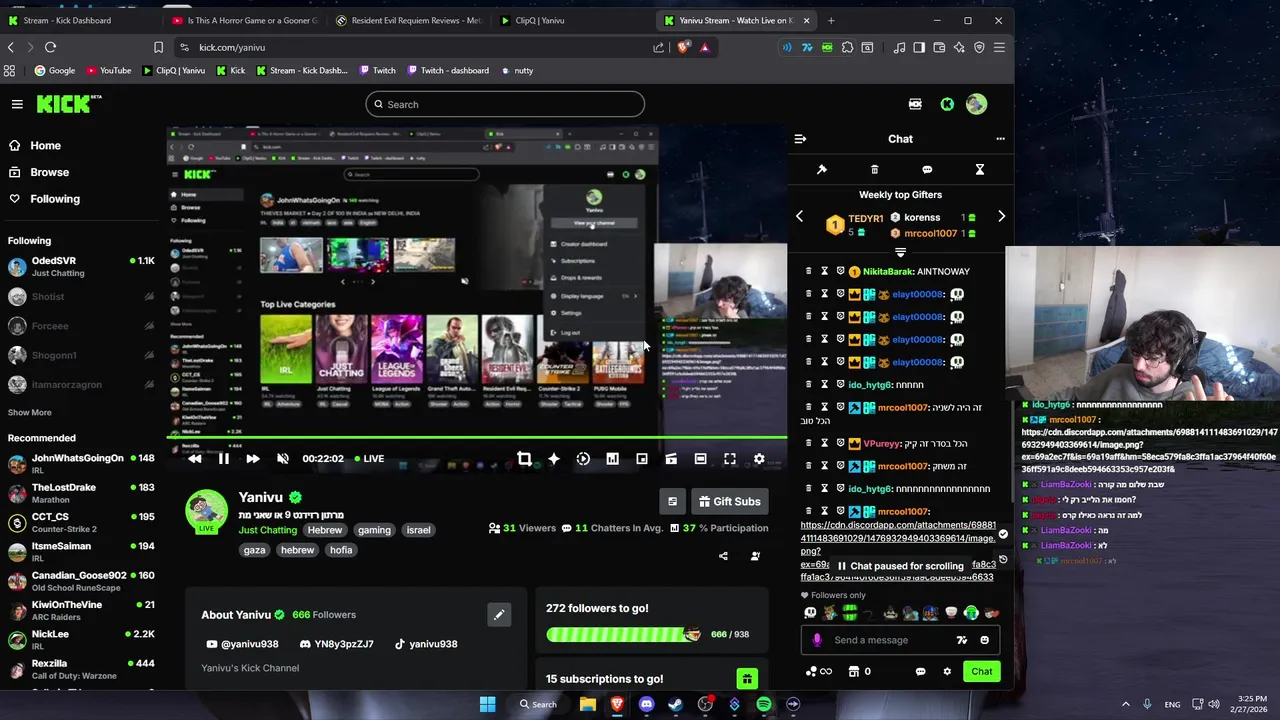
Task: Open the emoji picker in chat input
Action: 984,640
